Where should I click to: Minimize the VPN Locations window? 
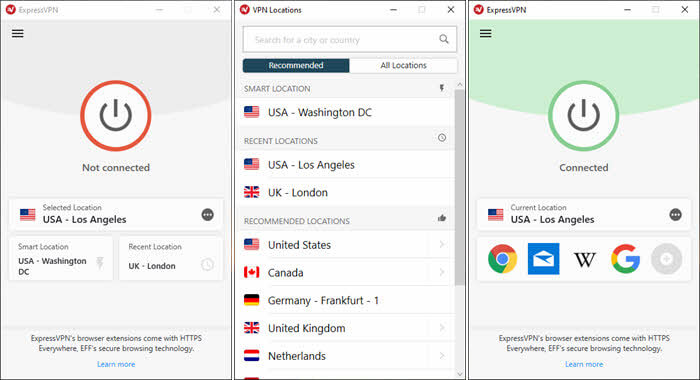point(393,10)
